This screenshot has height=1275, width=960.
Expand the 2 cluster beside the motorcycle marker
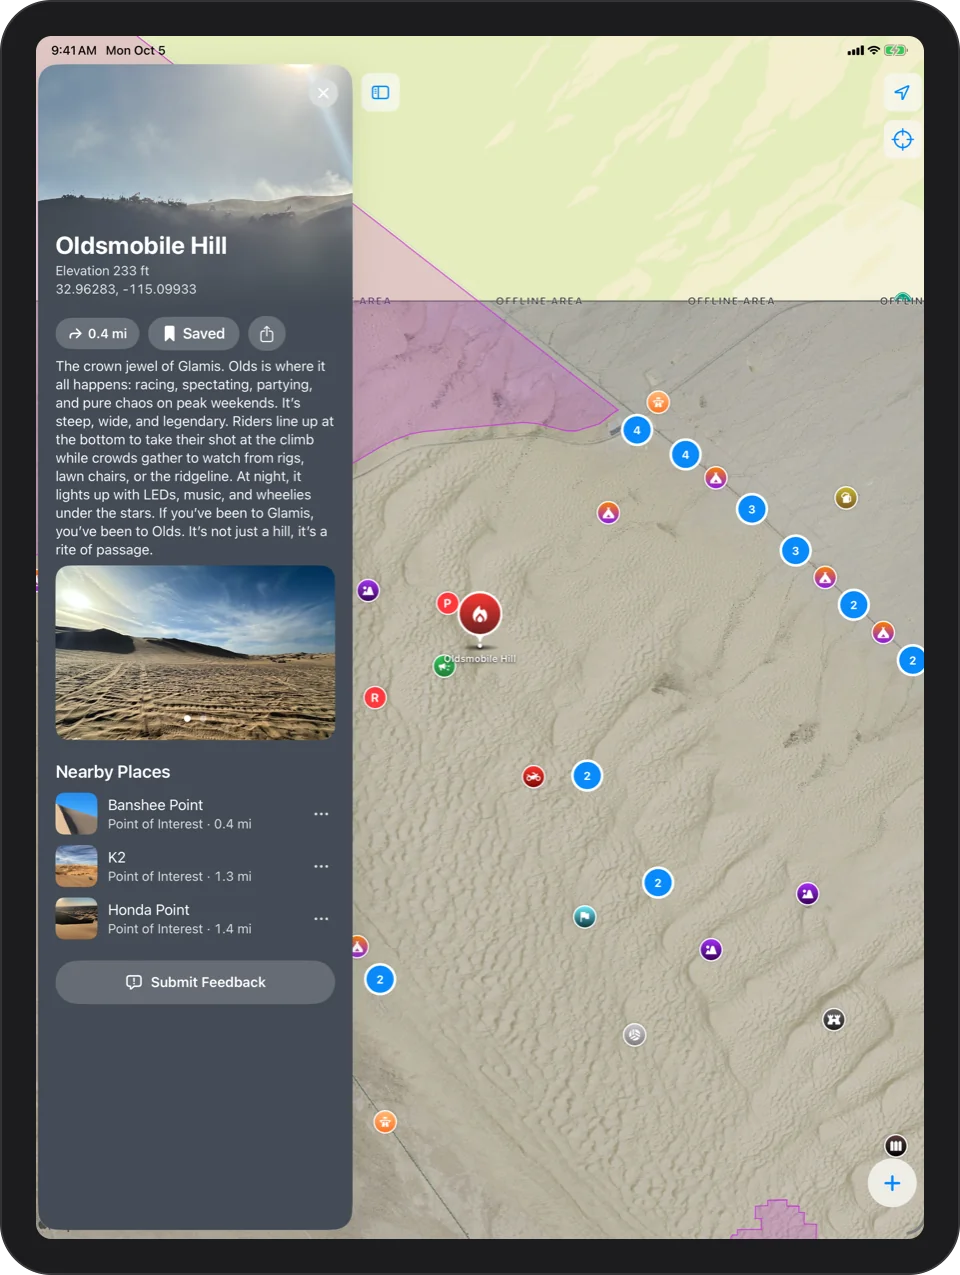click(x=587, y=776)
